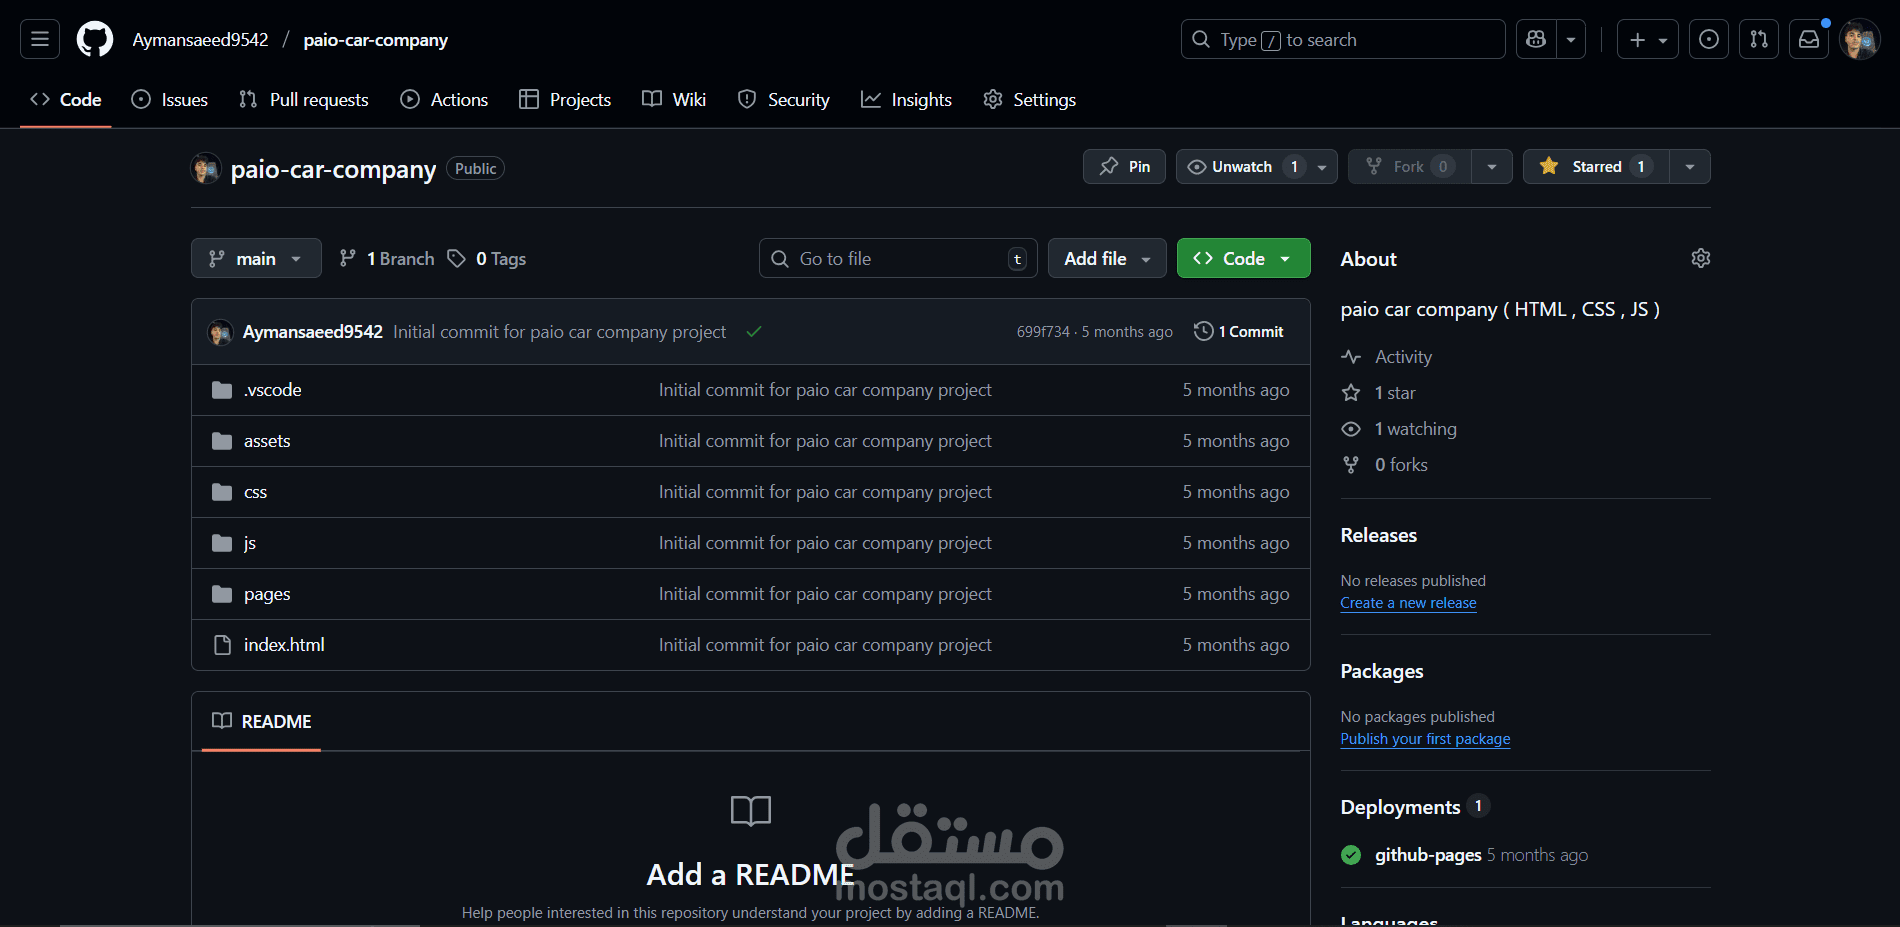The width and height of the screenshot is (1900, 927).
Task: Switch to the Issues tab
Action: pos(170,100)
